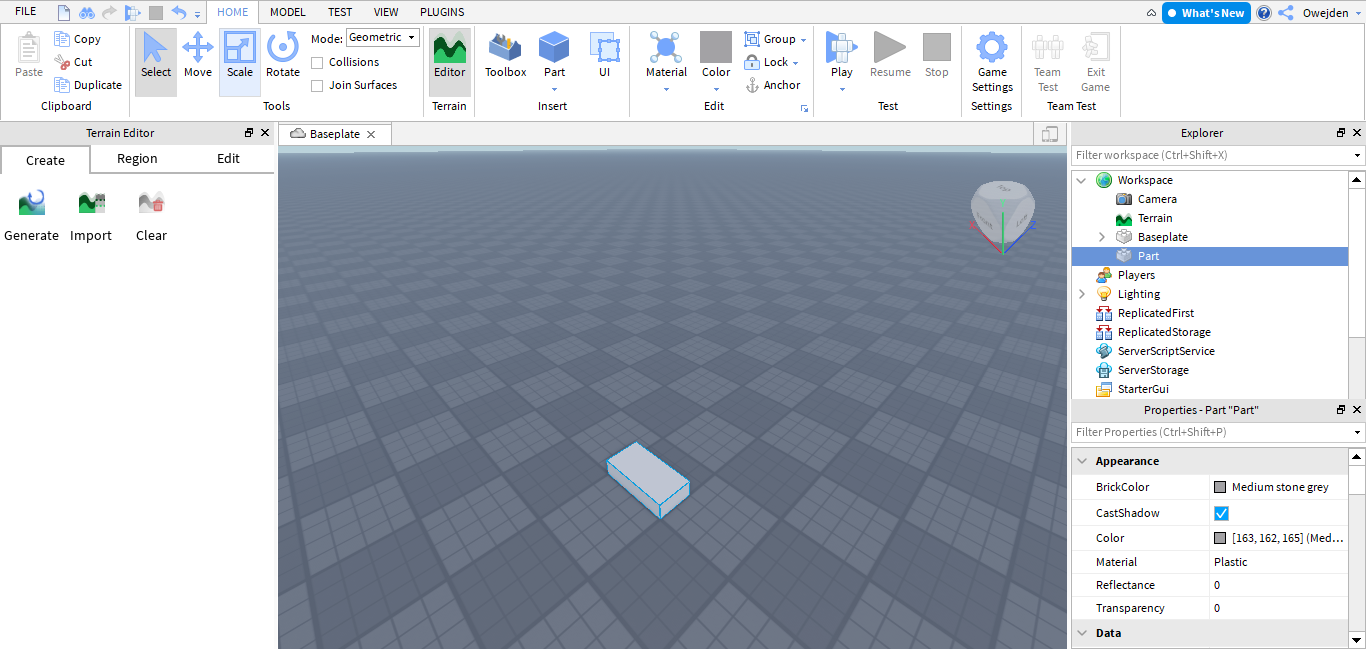Expand the Lighting tree node

(1082, 294)
